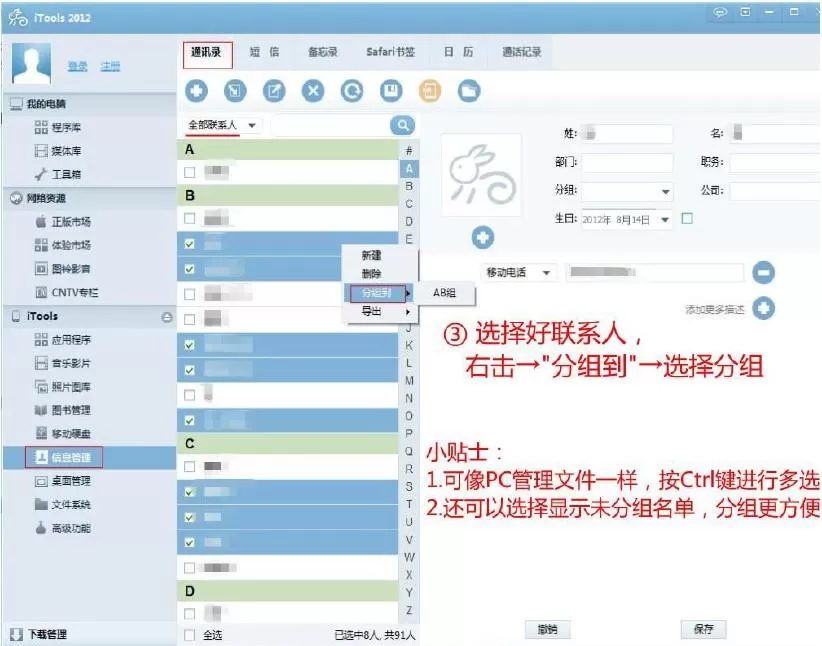Viewport: 822px width, 646px height.
Task: Click the chat bubble feedback icon in title bar
Action: [720, 12]
